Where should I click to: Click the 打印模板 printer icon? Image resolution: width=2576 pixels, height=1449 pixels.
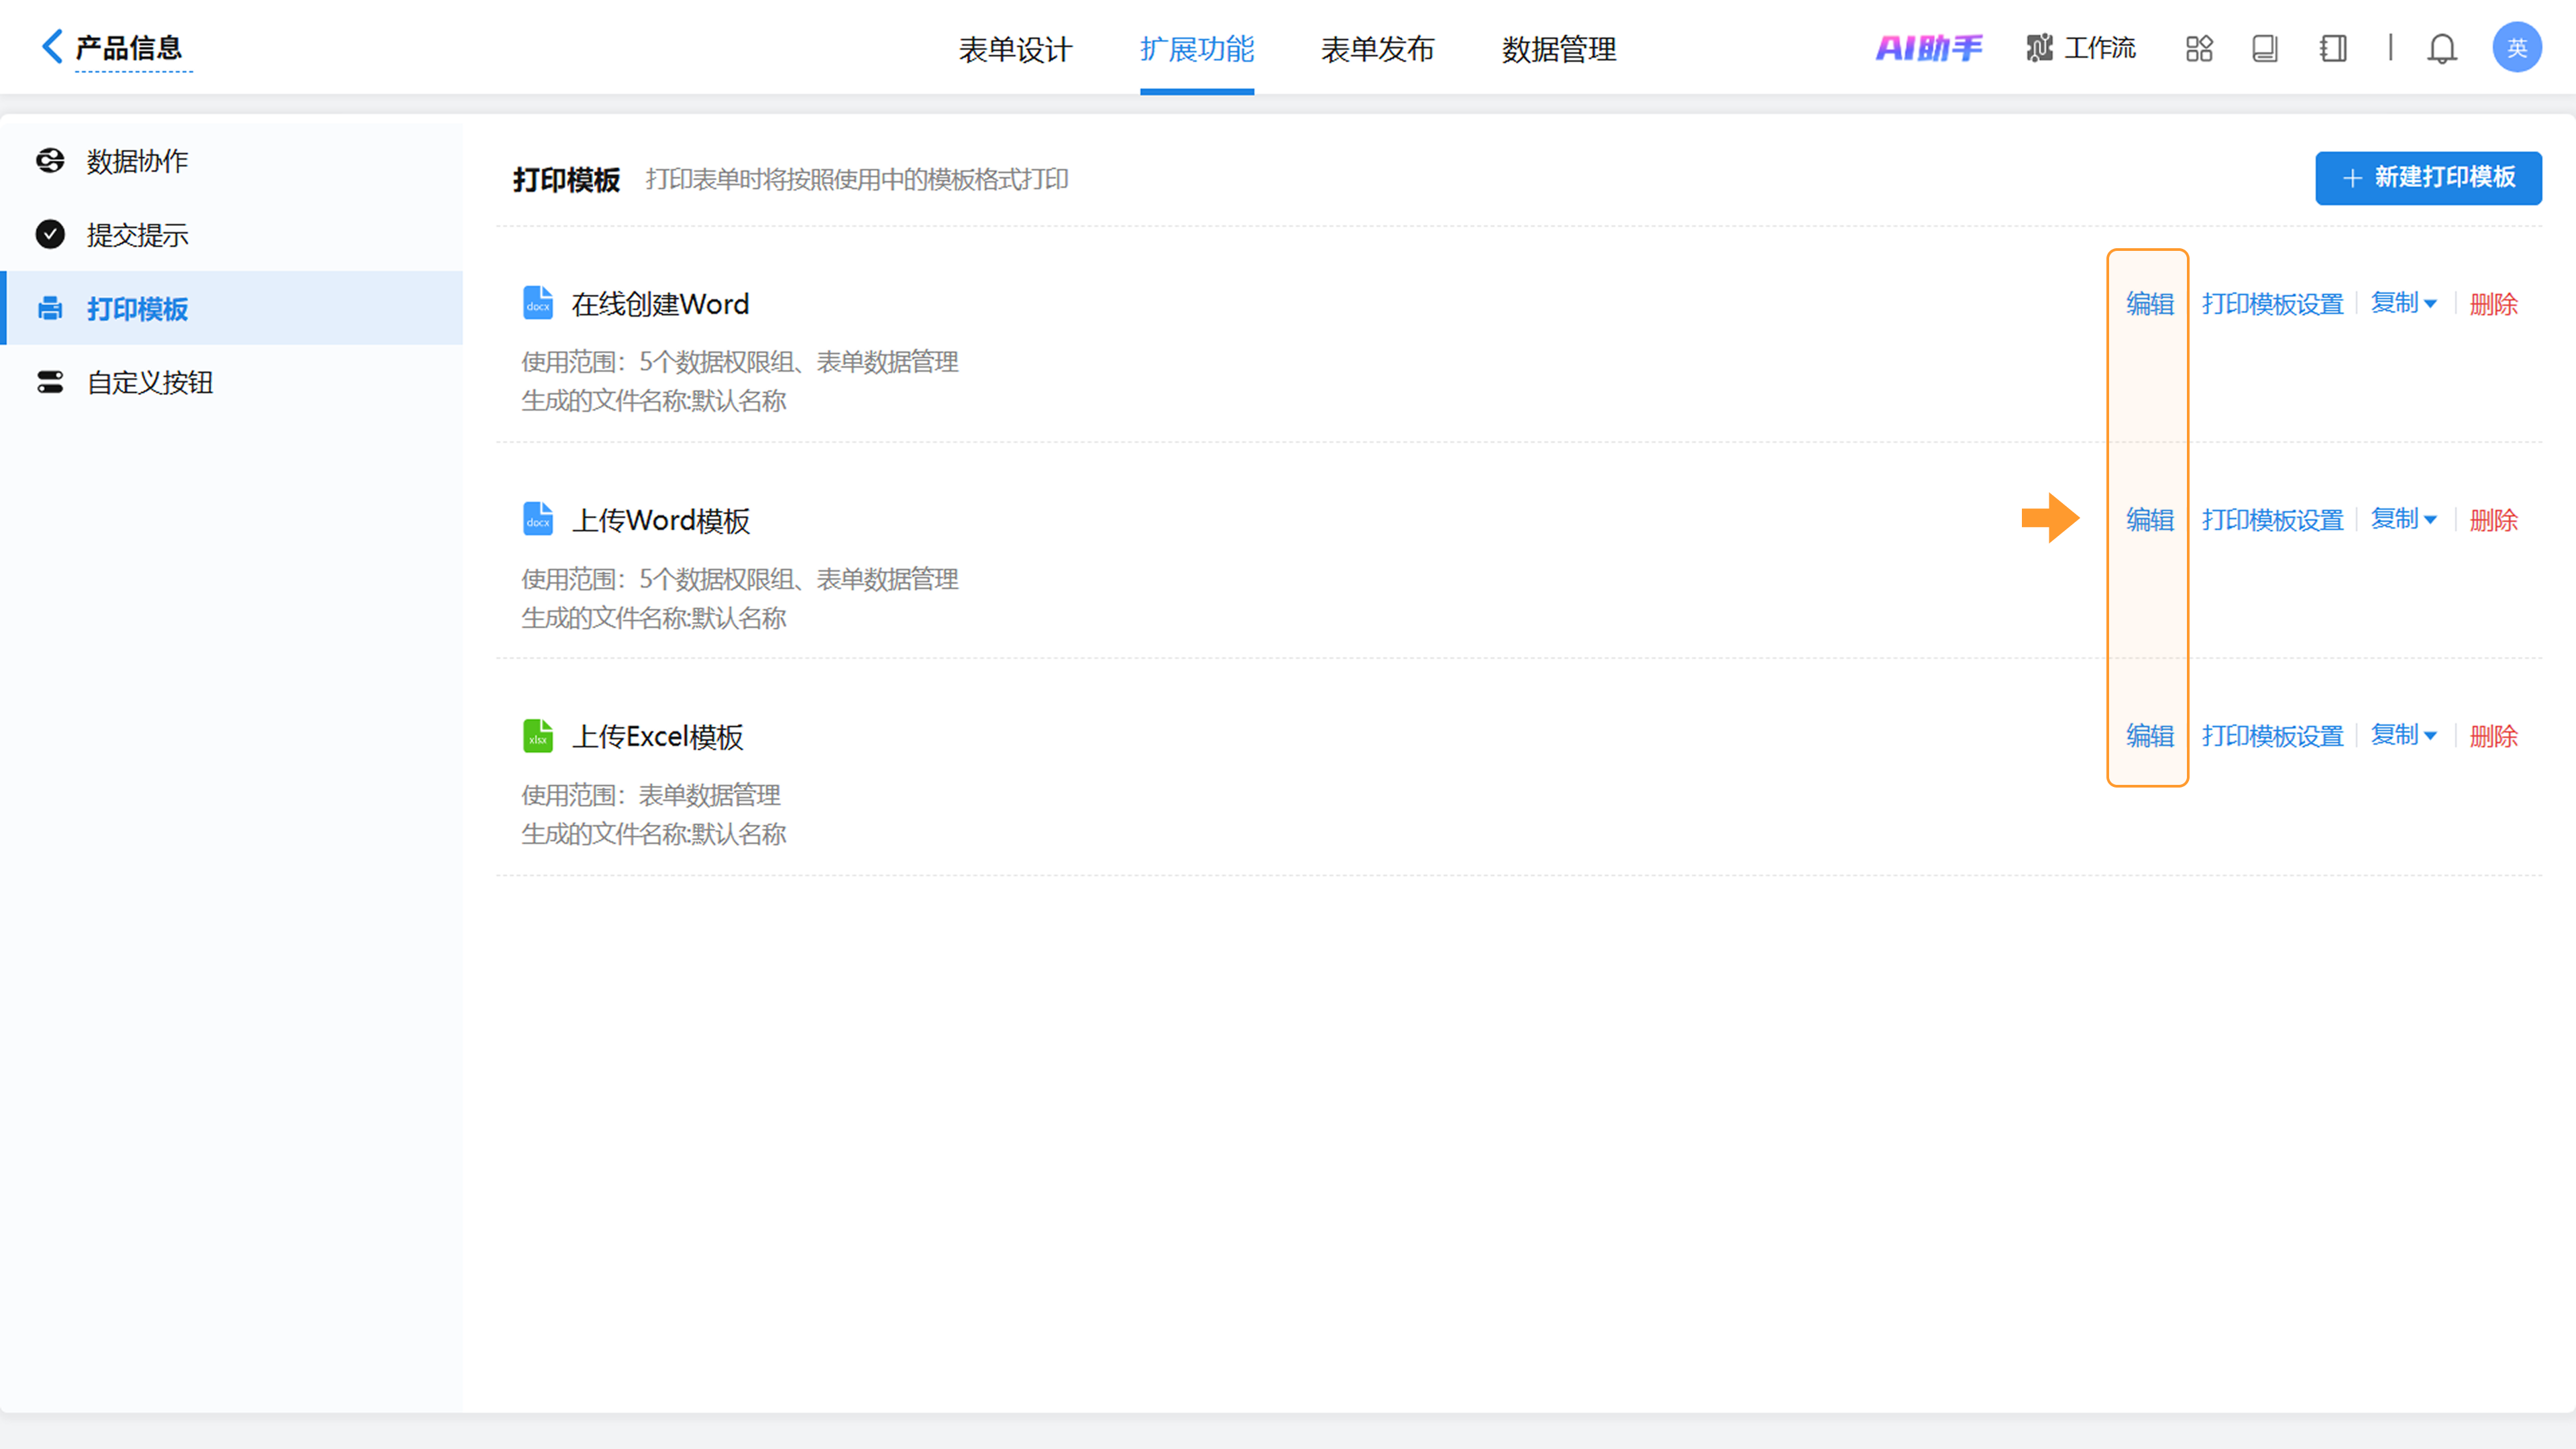[50, 308]
